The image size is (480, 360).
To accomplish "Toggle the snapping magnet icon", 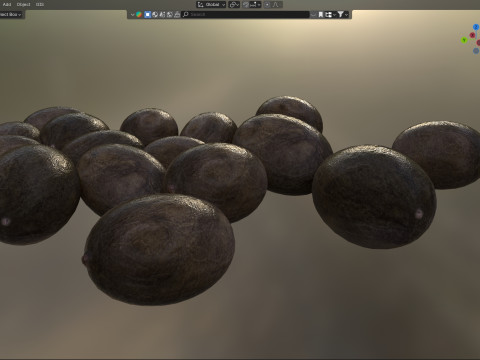I will point(246,4).
